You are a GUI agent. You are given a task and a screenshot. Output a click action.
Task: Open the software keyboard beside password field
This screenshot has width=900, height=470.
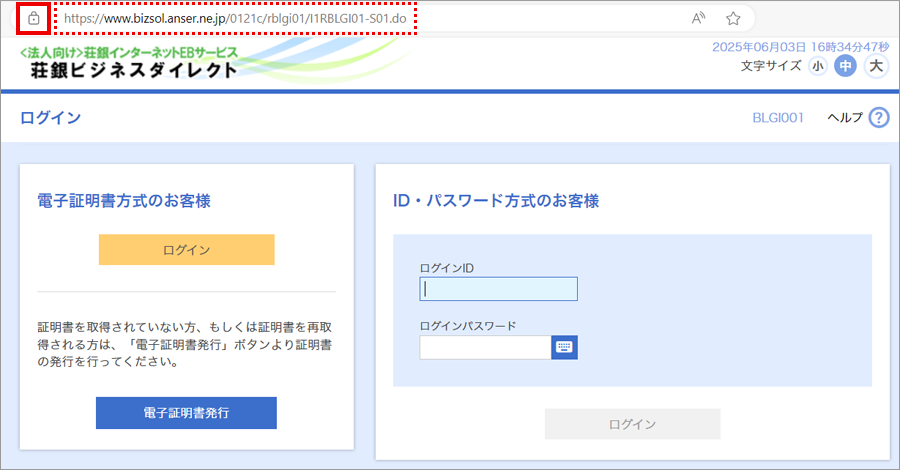(565, 347)
